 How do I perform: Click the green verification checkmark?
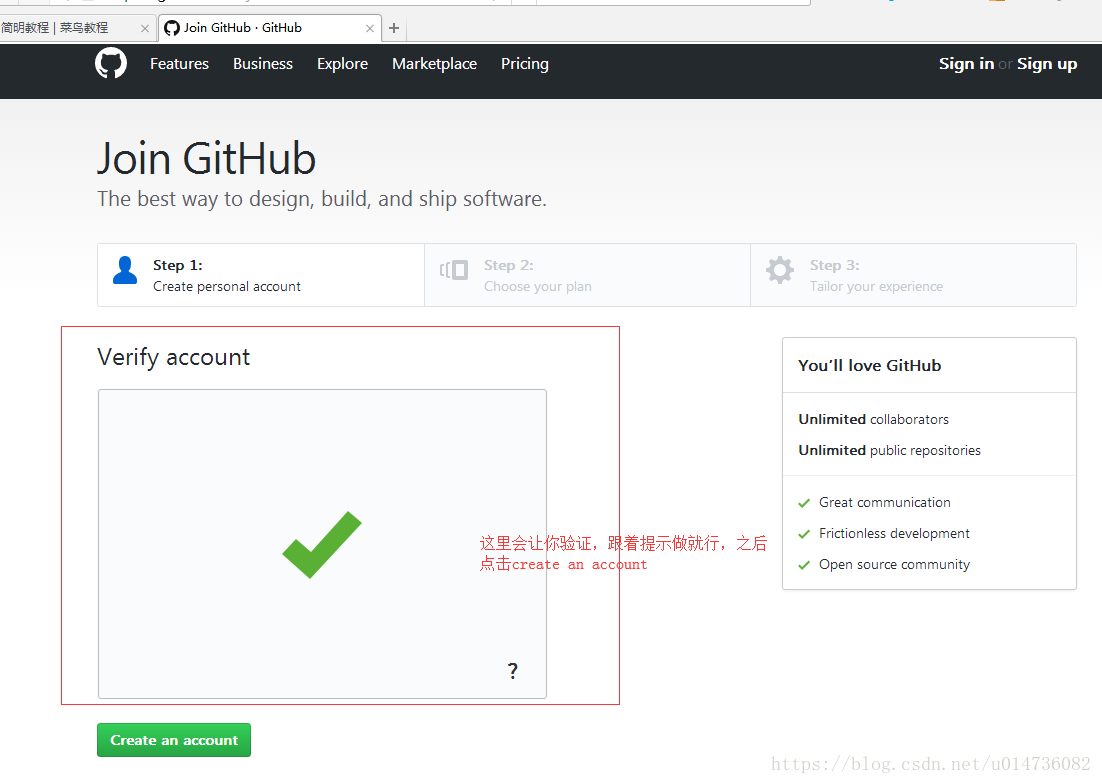click(x=322, y=544)
